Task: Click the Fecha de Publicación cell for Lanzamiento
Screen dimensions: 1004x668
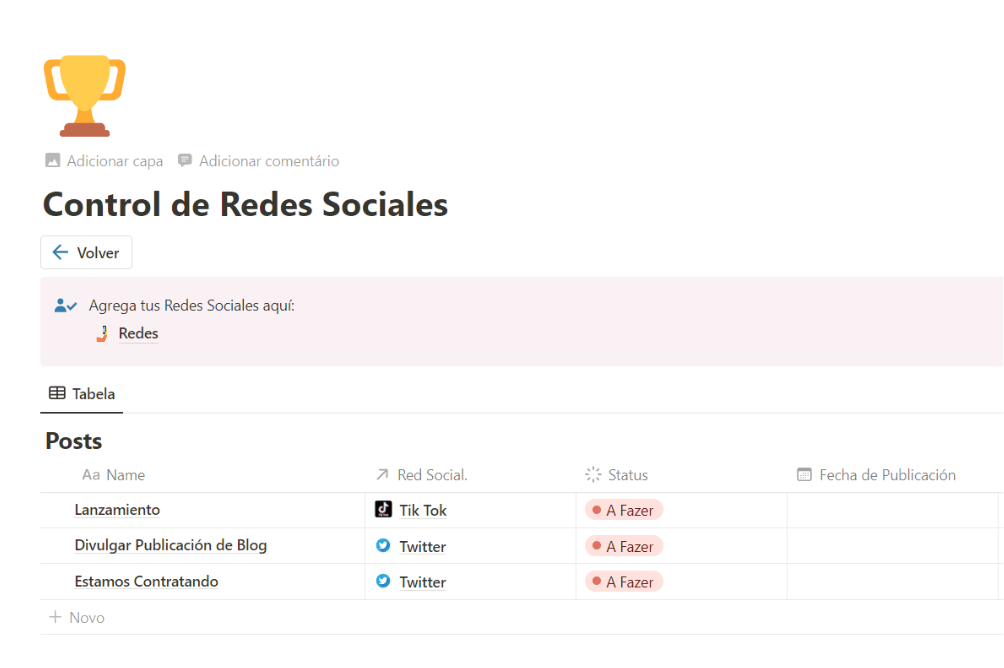Action: (x=890, y=510)
